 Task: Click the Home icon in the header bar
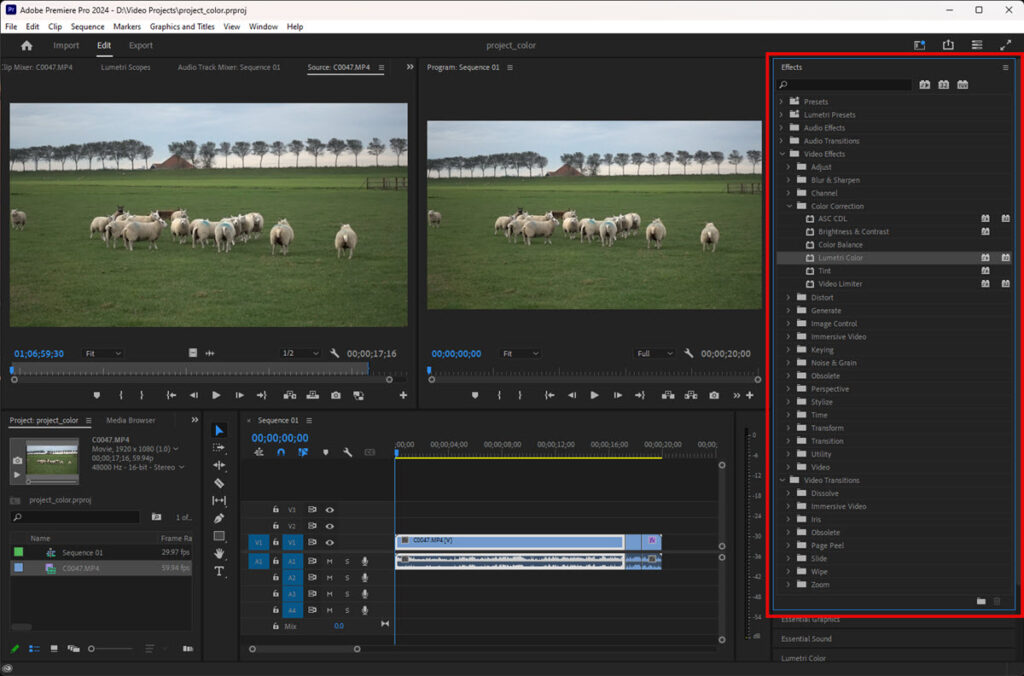click(x=26, y=46)
